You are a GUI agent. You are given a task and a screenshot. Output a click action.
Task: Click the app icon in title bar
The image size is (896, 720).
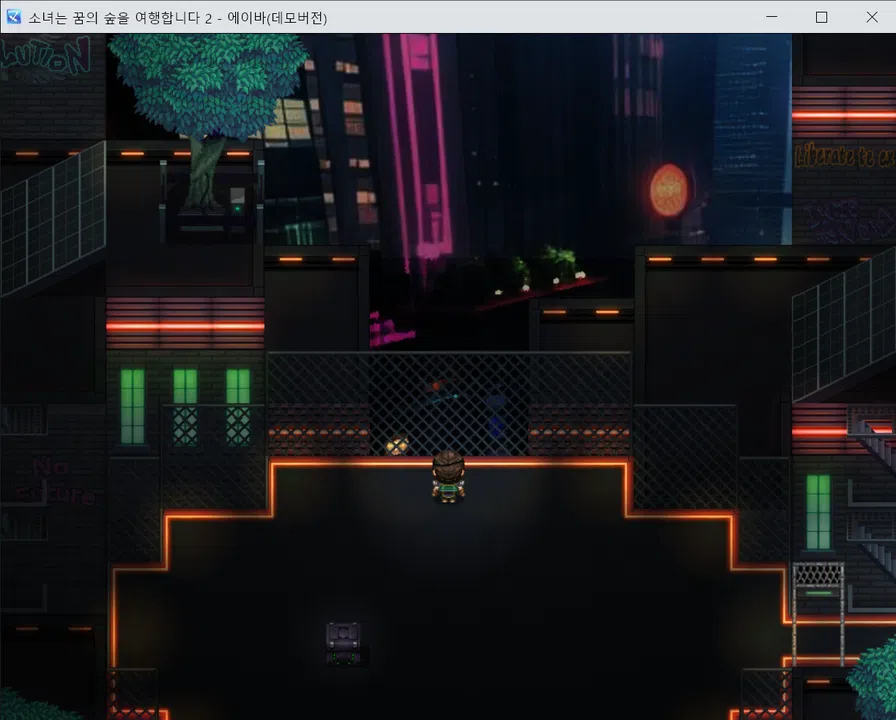(x=13, y=17)
